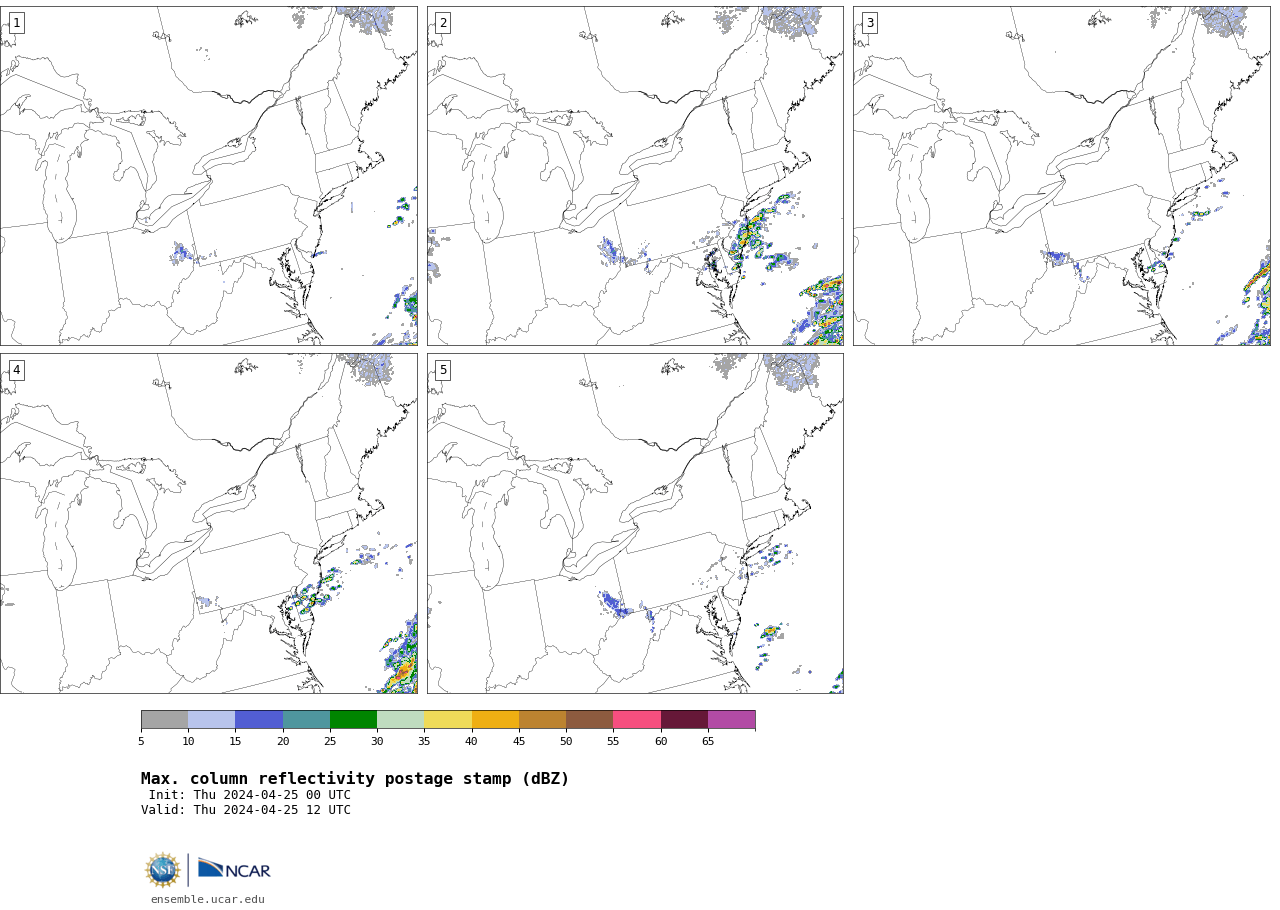Click the NCAR logo
This screenshot has height=910, width=1280.
[x=234, y=870]
